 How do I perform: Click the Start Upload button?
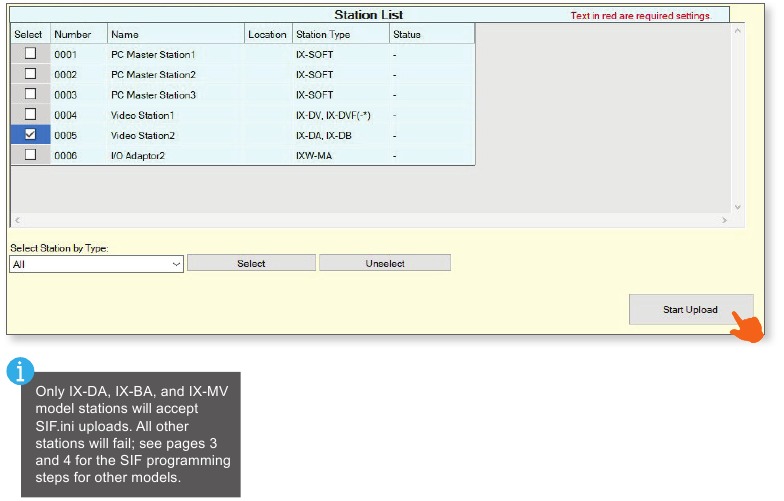coord(690,310)
